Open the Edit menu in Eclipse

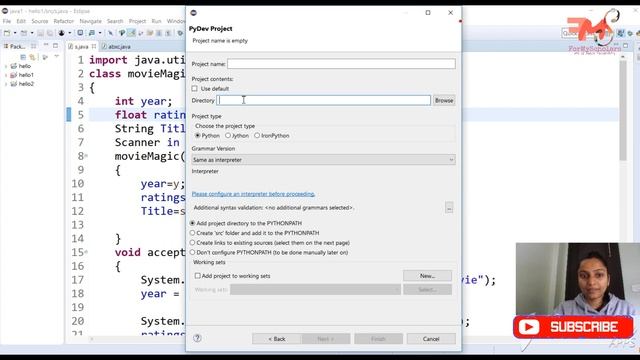click(x=21, y=21)
